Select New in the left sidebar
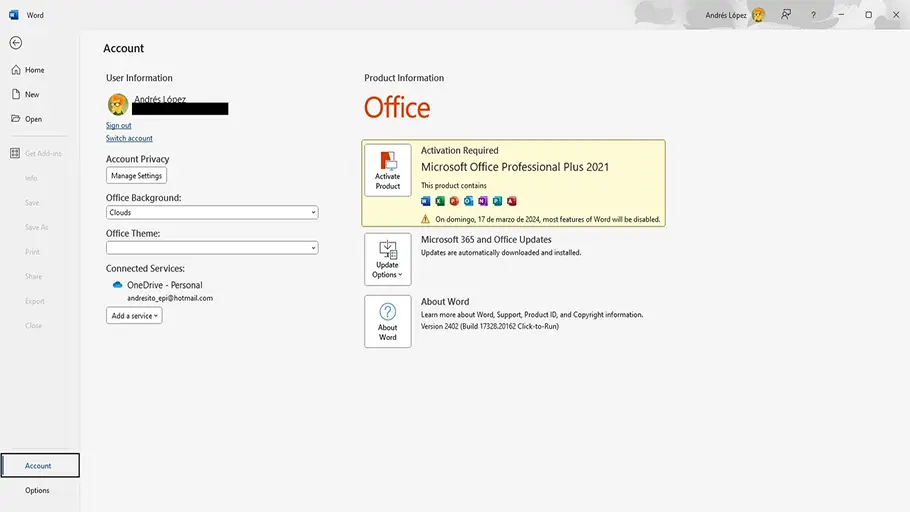Viewport: 910px width, 512px height. (x=32, y=94)
